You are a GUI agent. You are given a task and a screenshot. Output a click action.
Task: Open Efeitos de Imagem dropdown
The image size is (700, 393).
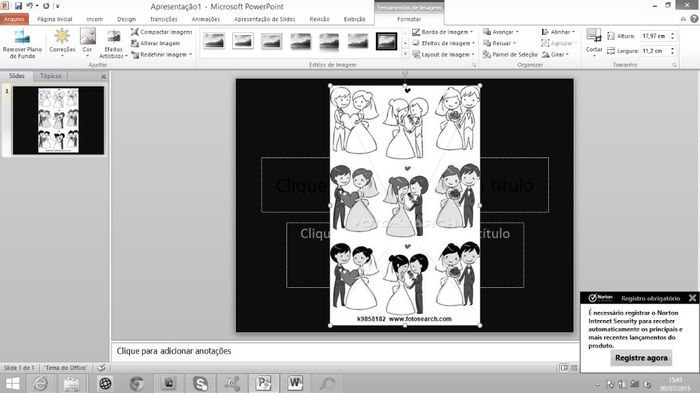click(443, 43)
